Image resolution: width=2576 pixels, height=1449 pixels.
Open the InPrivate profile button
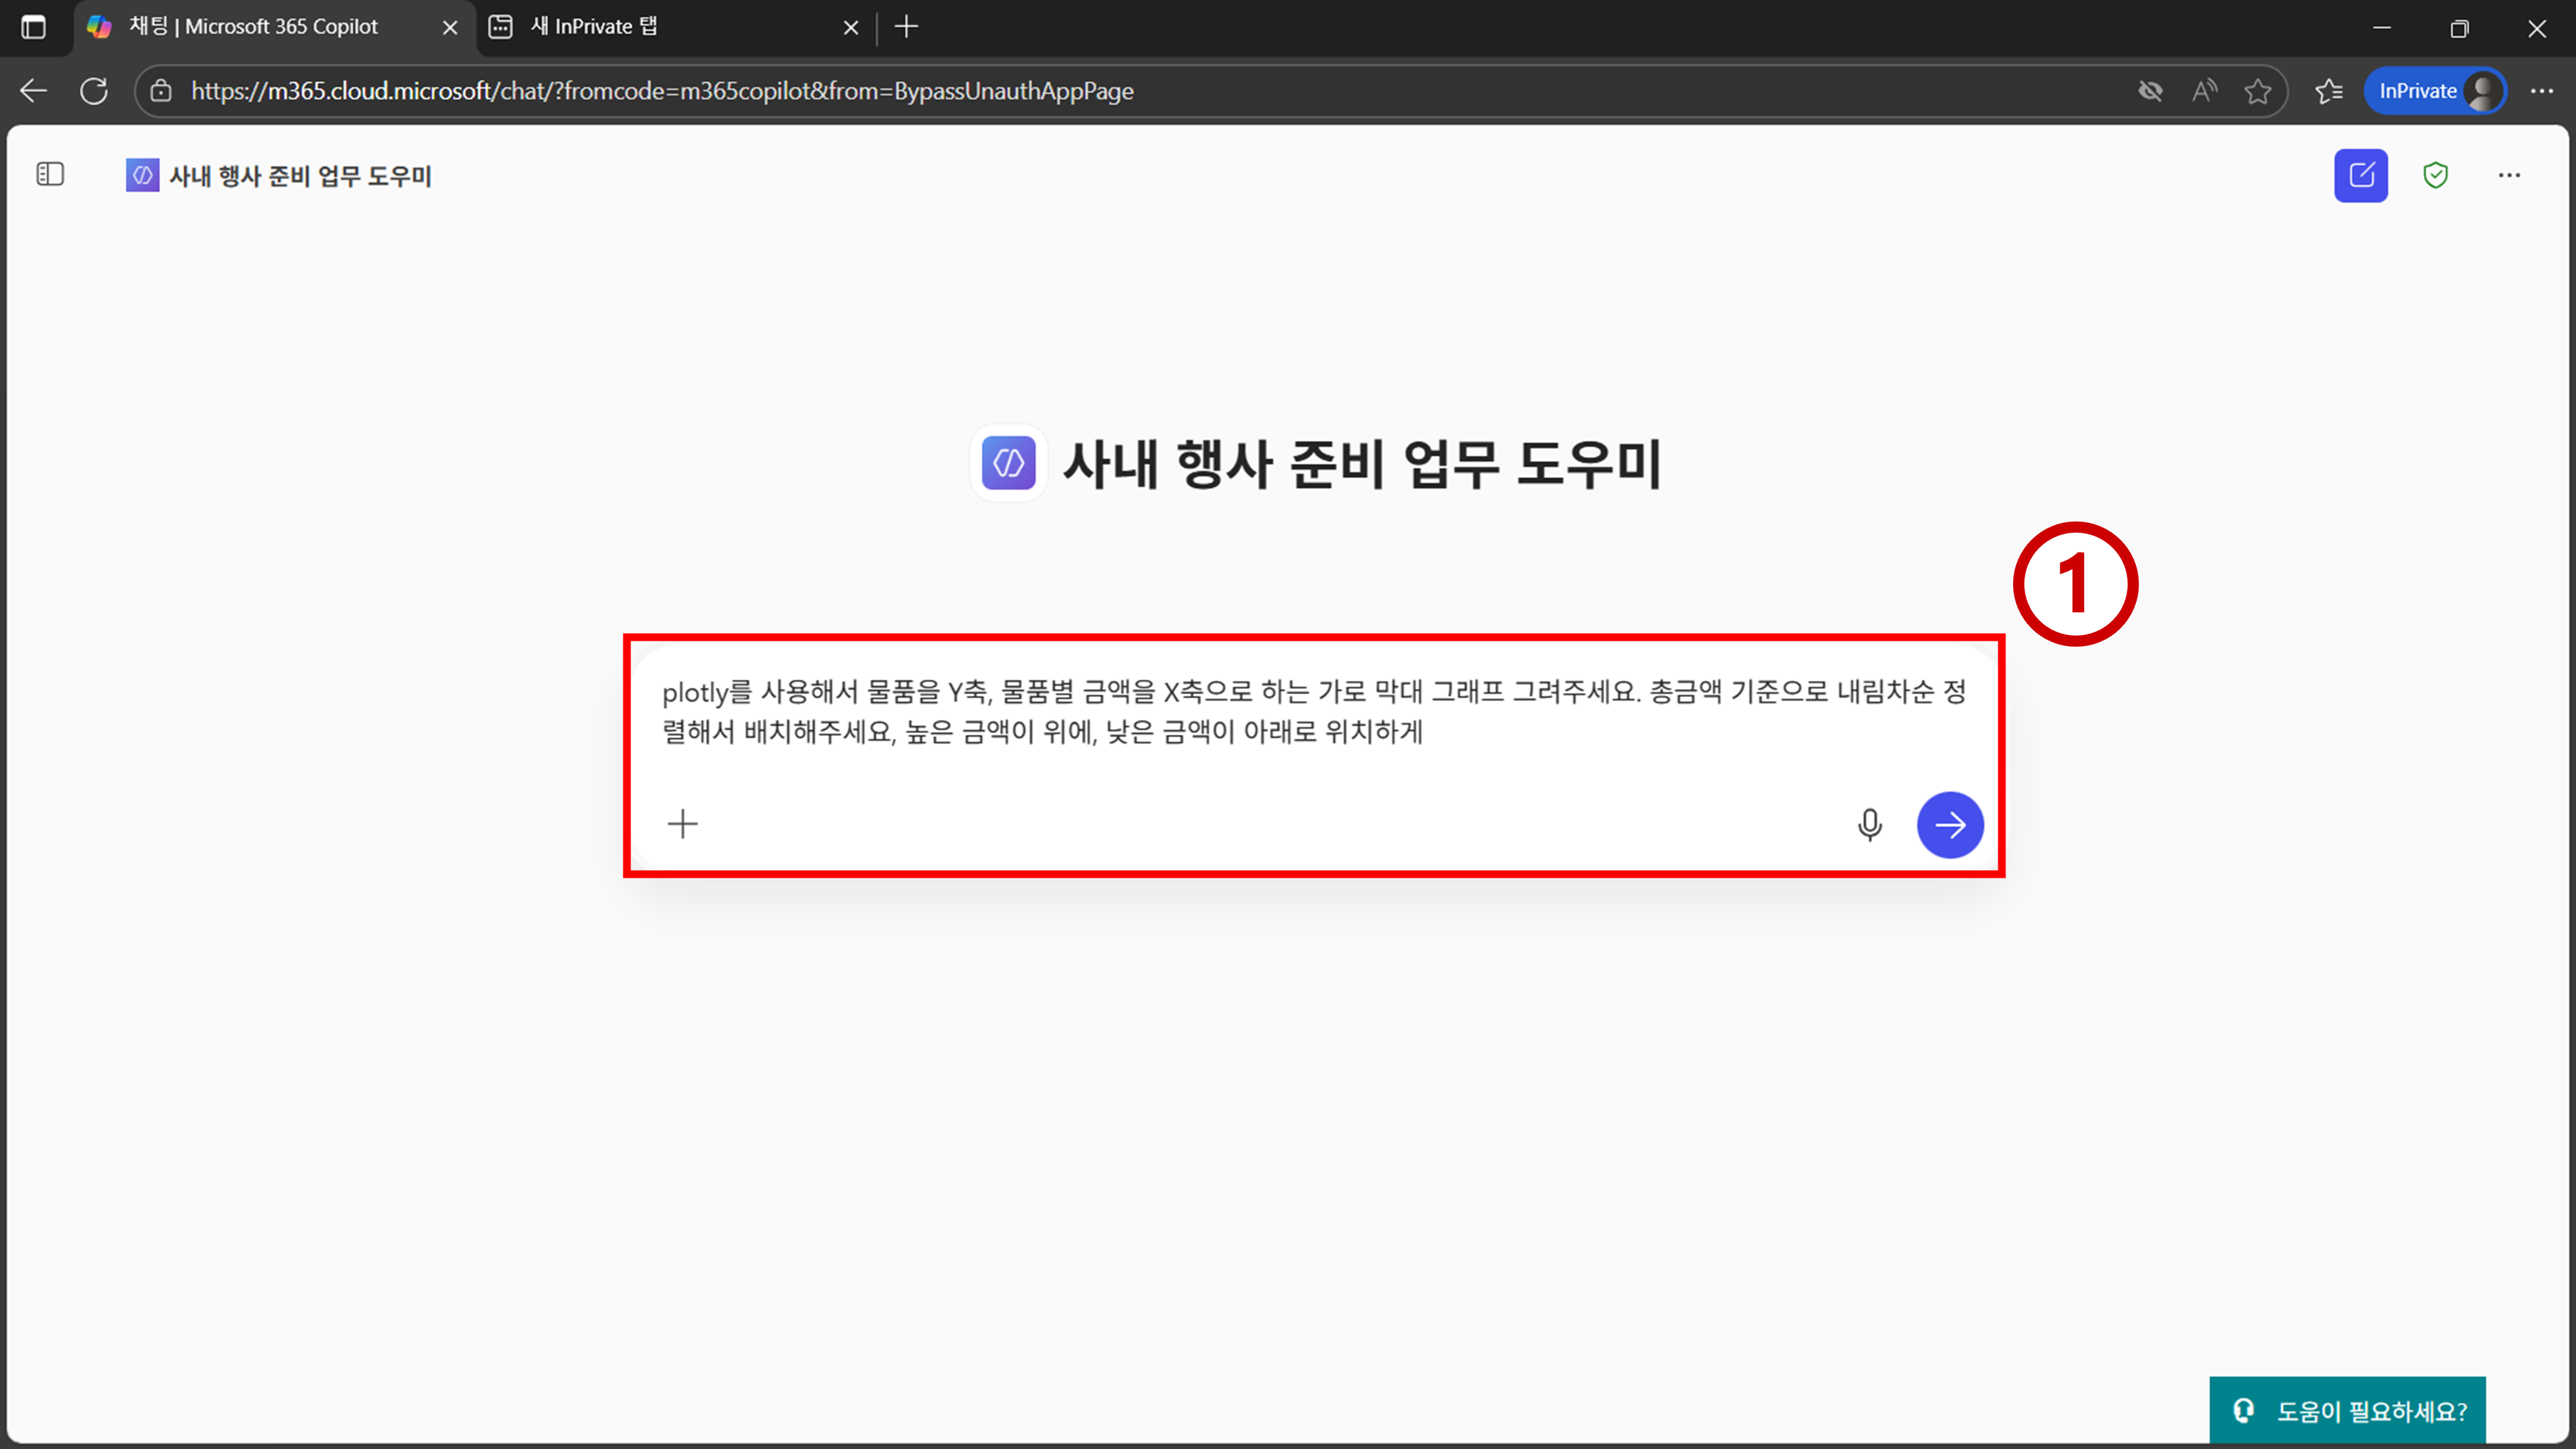(2435, 91)
